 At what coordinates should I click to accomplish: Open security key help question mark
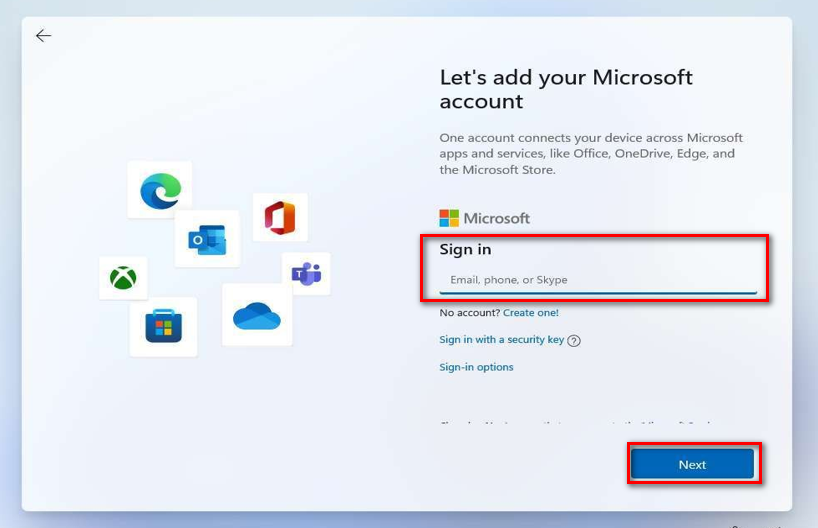pyautogui.click(x=574, y=341)
